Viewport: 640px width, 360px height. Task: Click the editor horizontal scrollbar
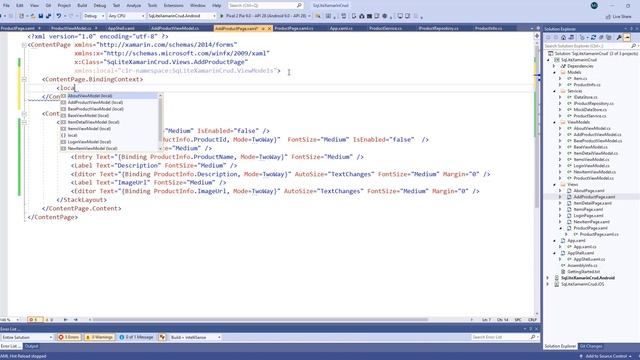click(260, 320)
